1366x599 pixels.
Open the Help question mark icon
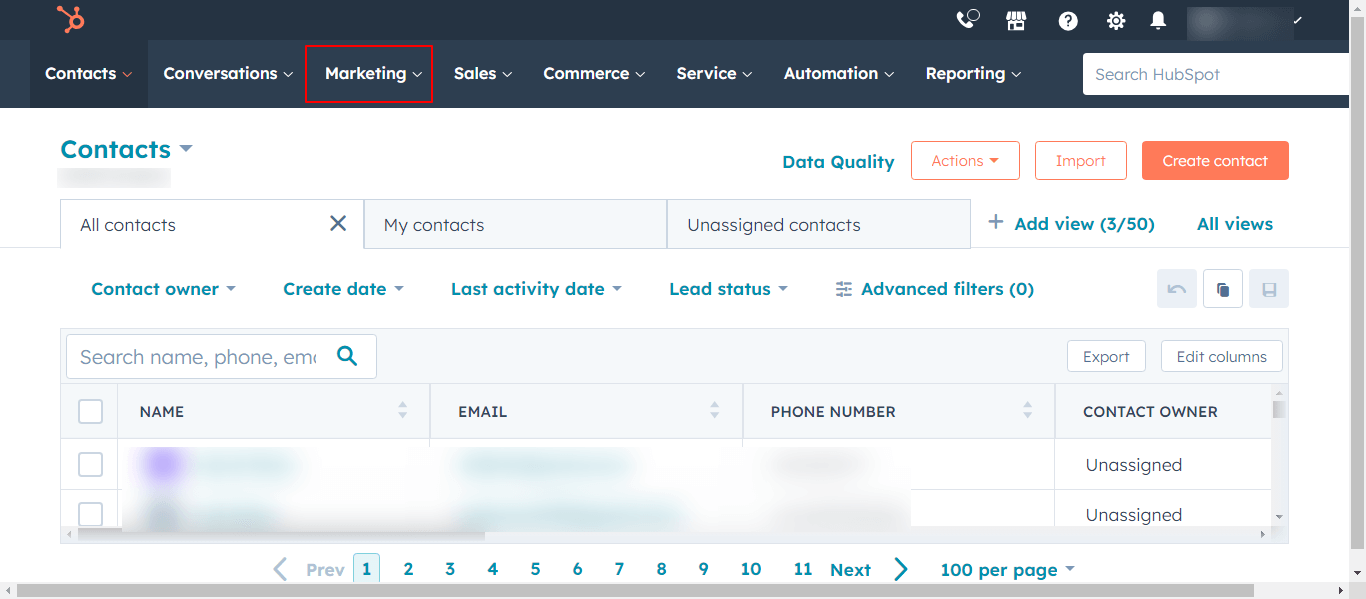pos(1068,19)
